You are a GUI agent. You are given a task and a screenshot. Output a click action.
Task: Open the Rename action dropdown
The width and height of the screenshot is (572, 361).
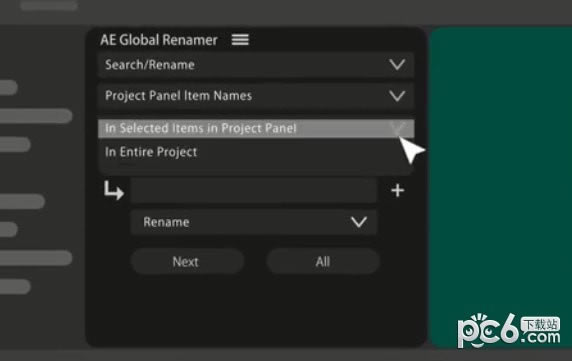[254, 222]
